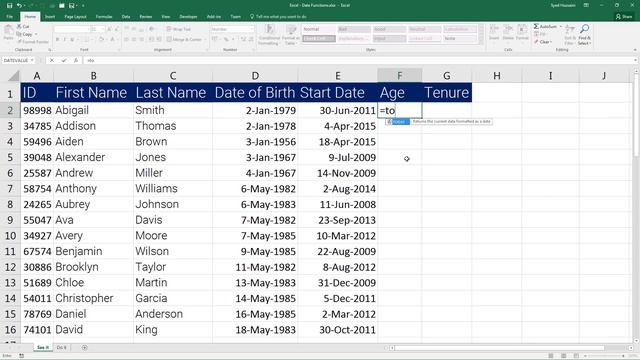
Task: Toggle Wrap Text
Action: pos(179,29)
